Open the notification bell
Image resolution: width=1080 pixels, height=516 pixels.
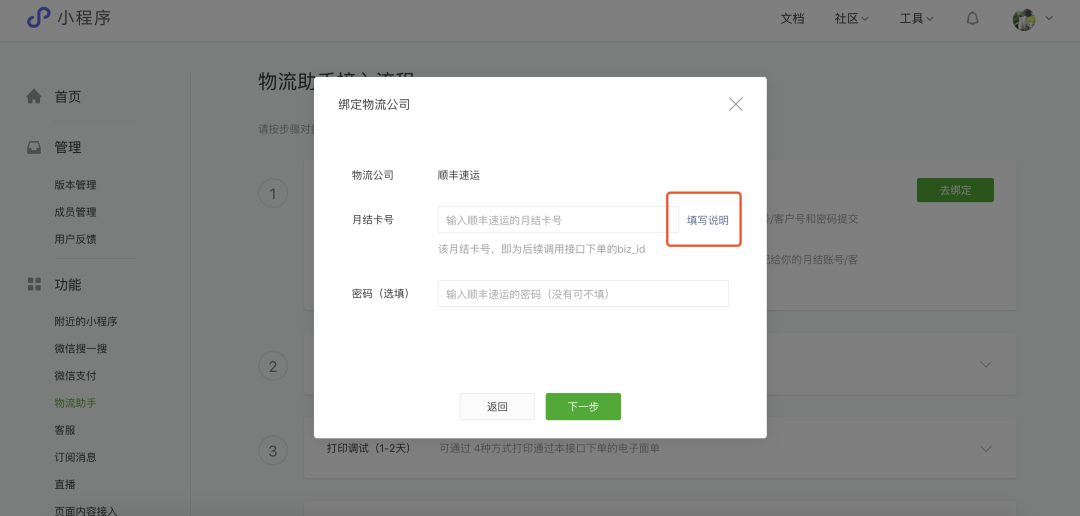973,19
